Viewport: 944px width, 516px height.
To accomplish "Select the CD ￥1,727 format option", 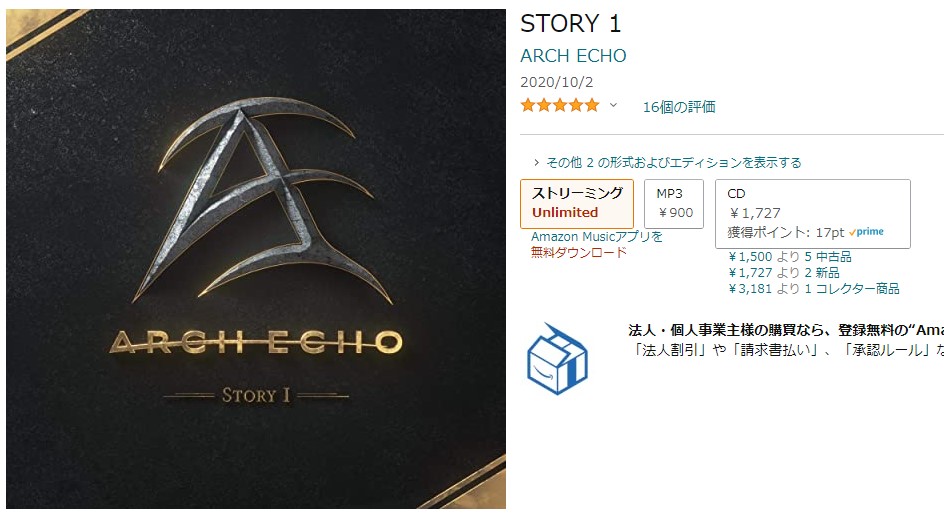I will pos(813,213).
